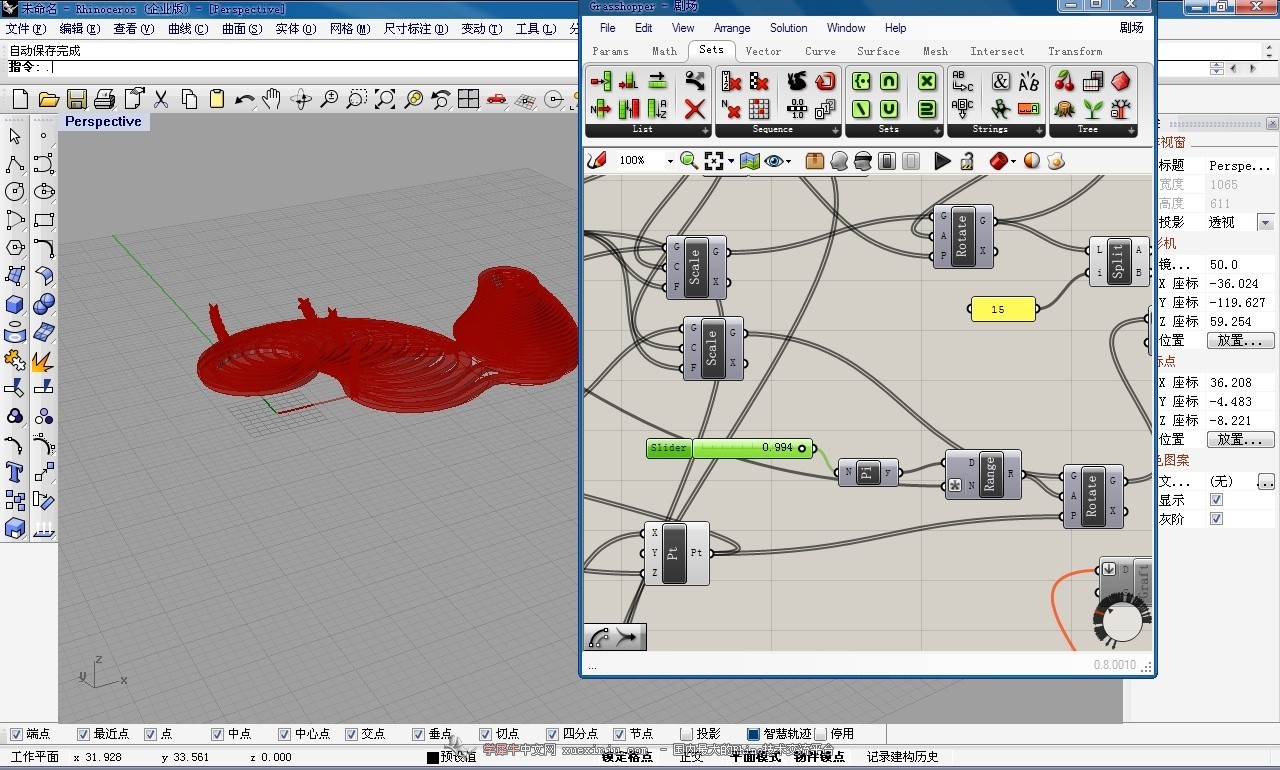Click the Zoom extents magnifier in Grasshopper

689,161
